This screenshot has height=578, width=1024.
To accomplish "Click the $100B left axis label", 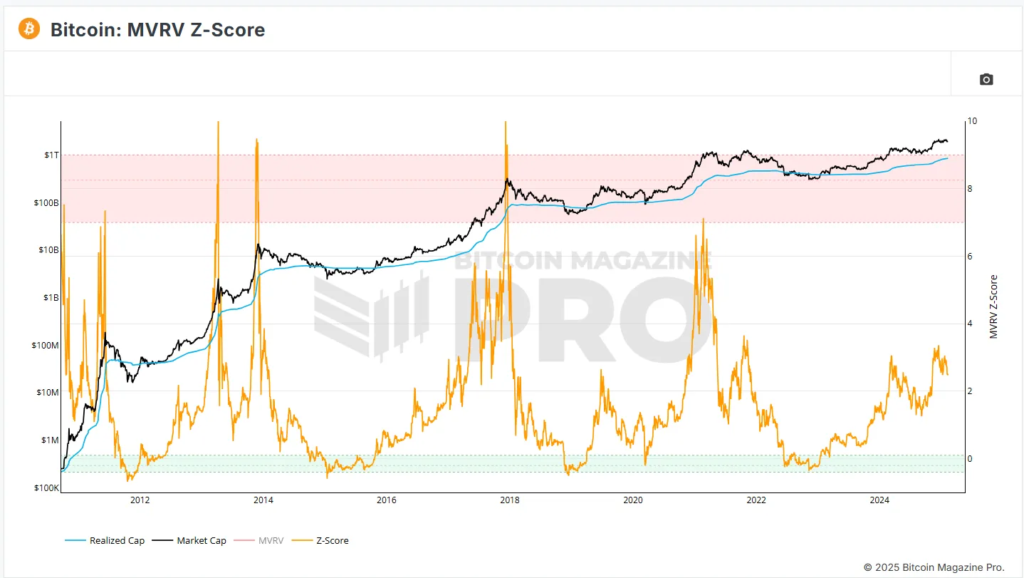I will pos(46,203).
